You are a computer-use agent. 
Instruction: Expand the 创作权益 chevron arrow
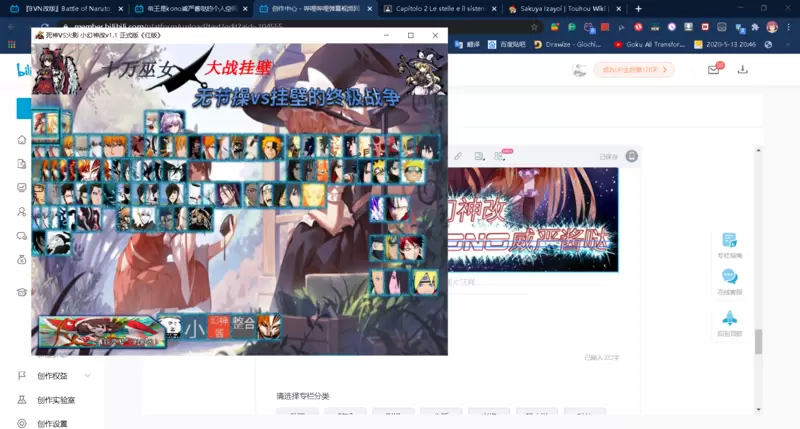tap(88, 375)
